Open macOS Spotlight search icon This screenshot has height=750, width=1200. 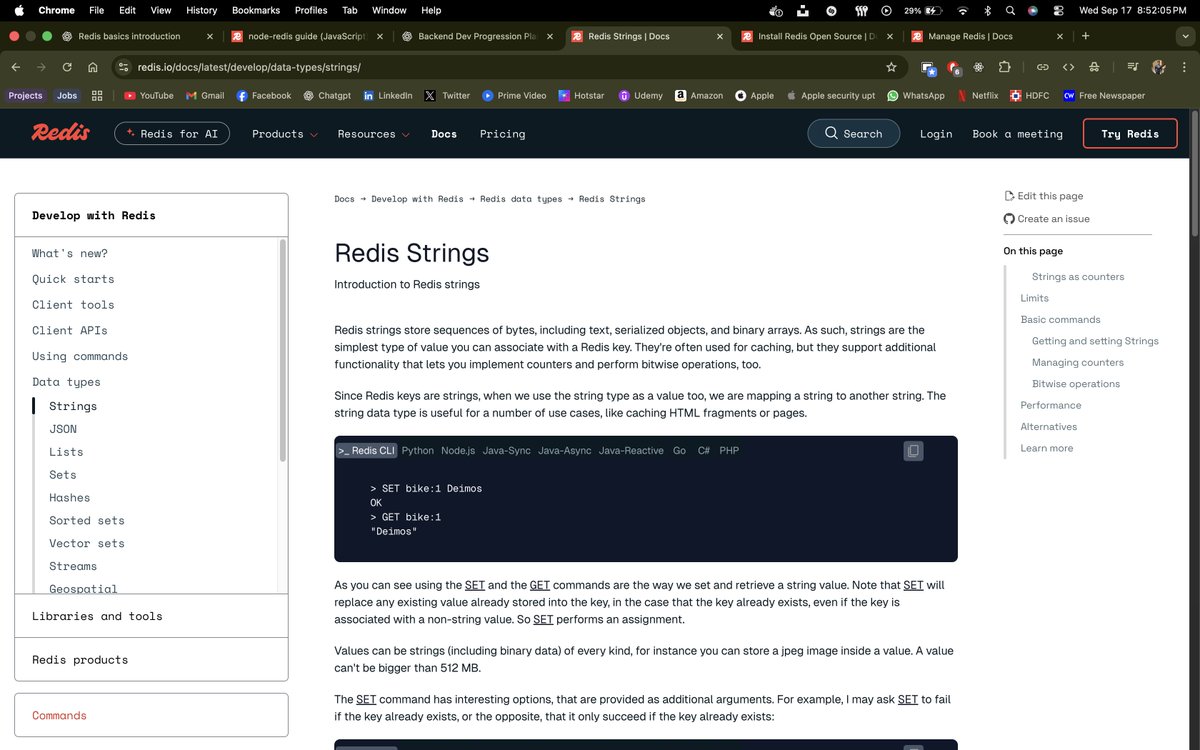[1010, 10]
